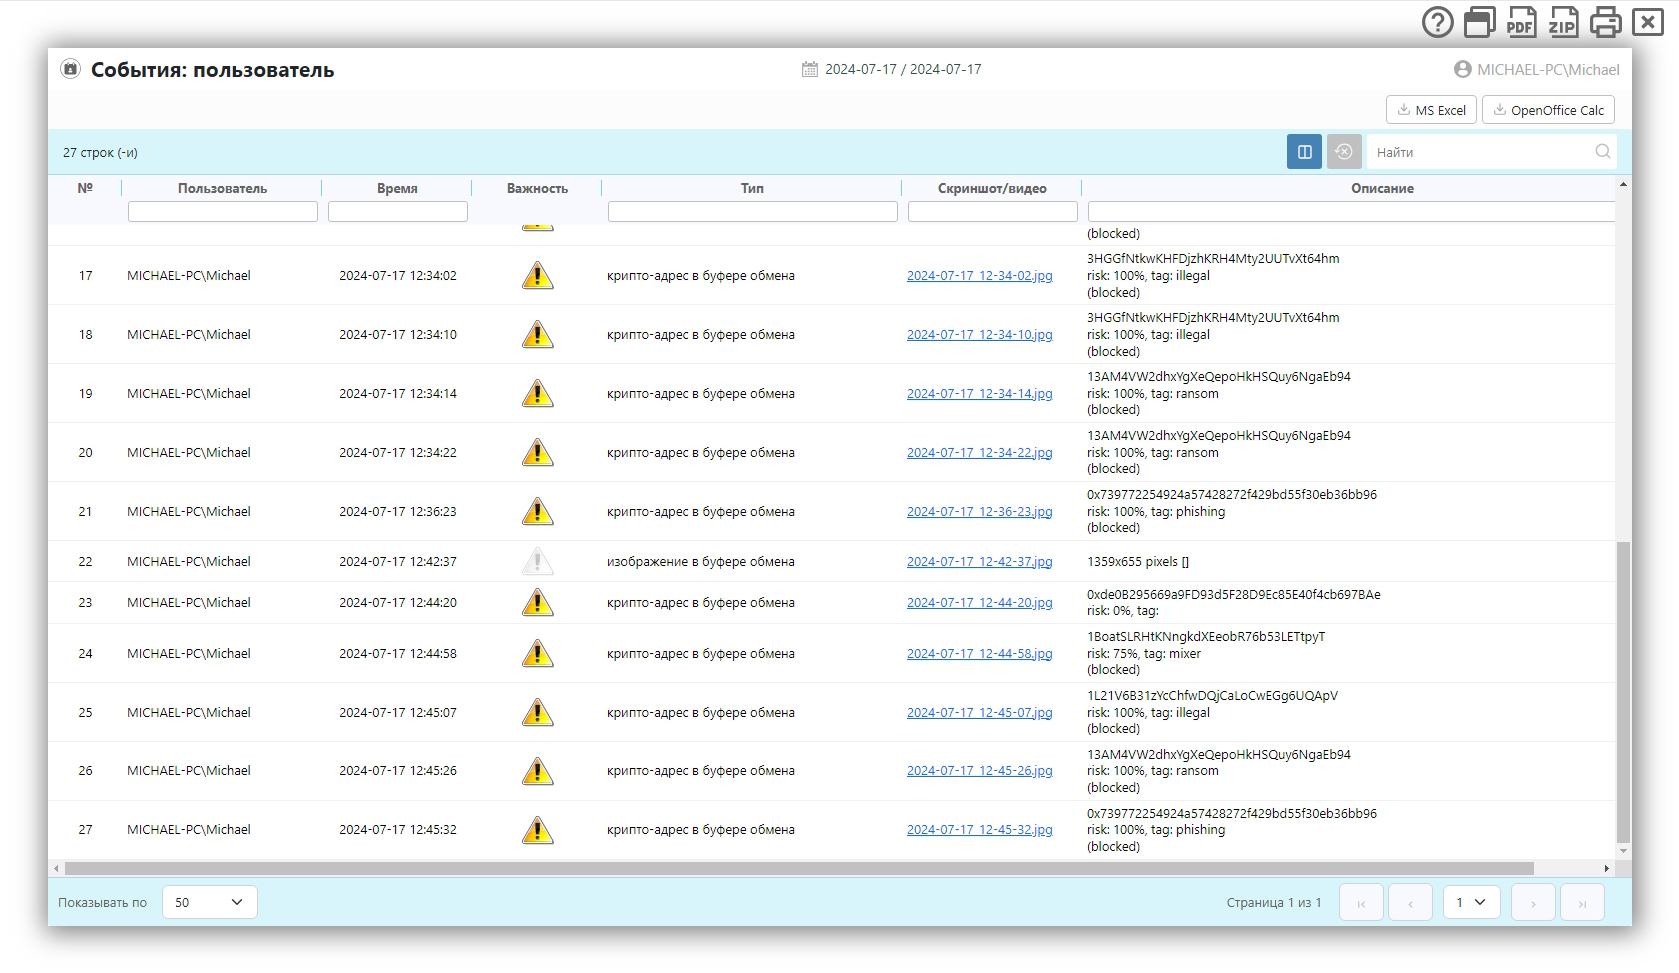
Task: Click the horizontal scrollbar thumb
Action: click(x=799, y=868)
